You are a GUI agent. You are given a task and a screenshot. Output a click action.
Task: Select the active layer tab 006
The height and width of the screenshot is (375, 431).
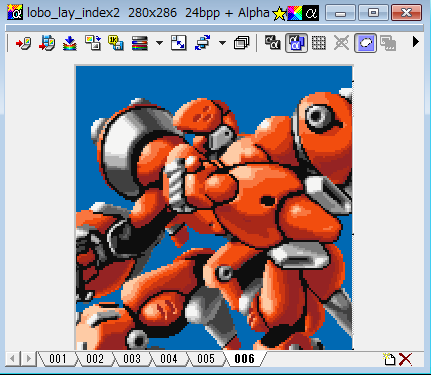(245, 359)
